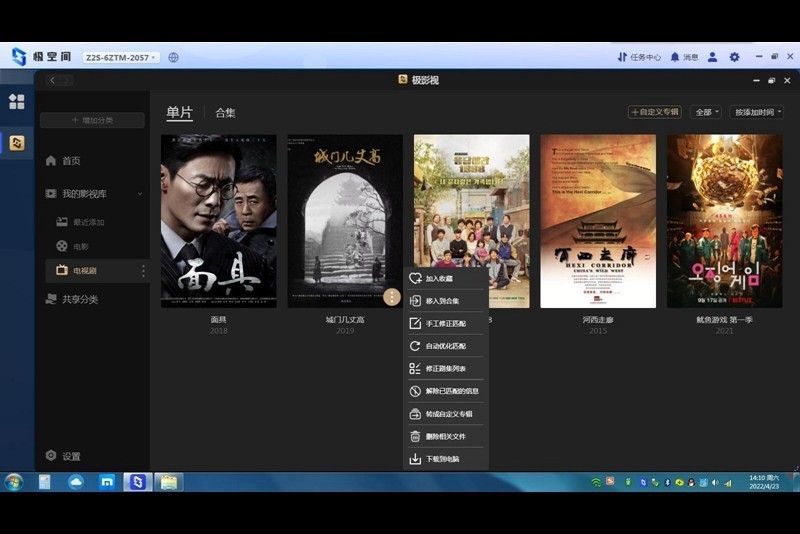Click the taskbar clock 14:10
The image size is (800, 534).
point(764,482)
